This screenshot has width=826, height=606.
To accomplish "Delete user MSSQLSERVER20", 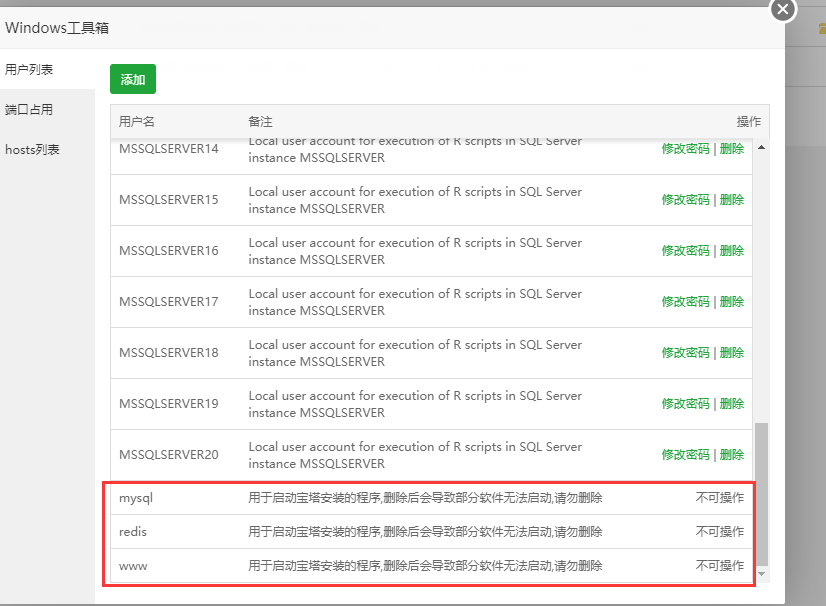I will tap(732, 454).
